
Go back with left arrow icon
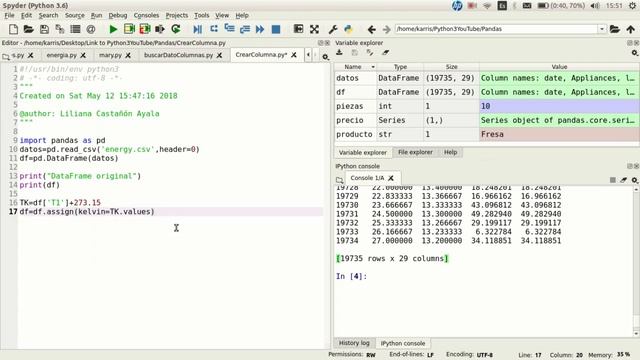[371, 29]
